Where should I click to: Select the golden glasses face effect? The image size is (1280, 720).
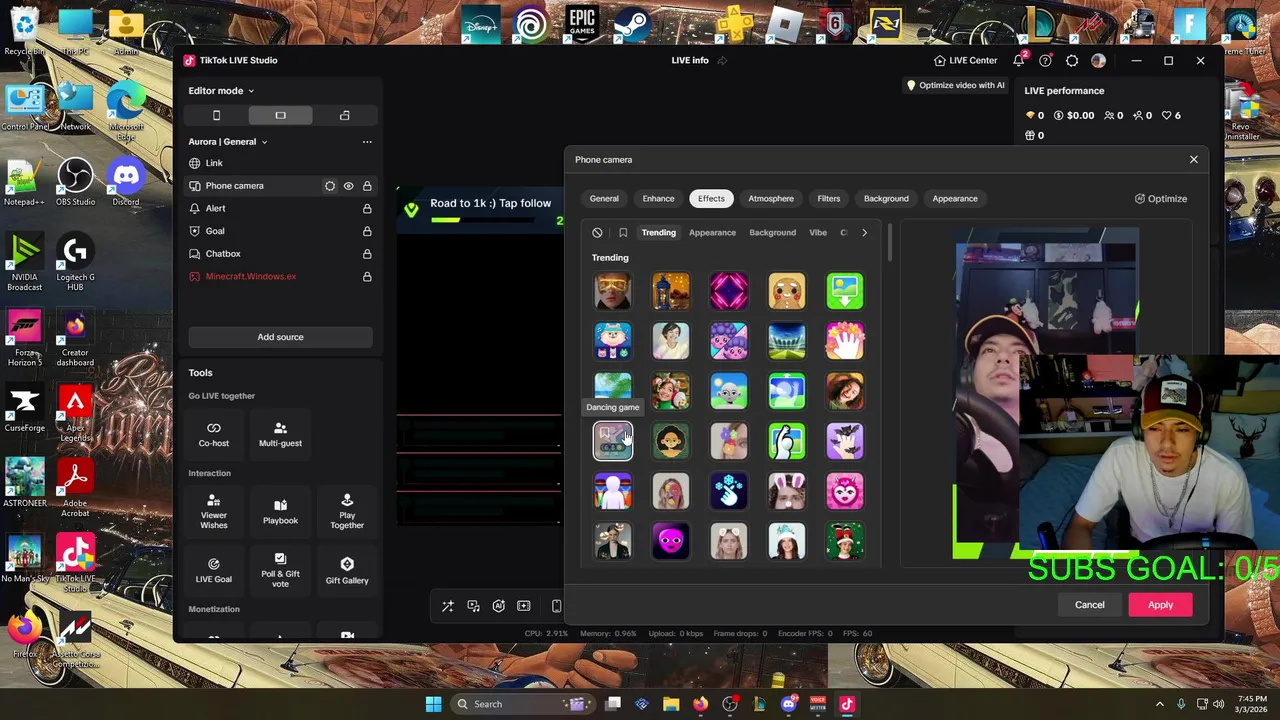[613, 291]
